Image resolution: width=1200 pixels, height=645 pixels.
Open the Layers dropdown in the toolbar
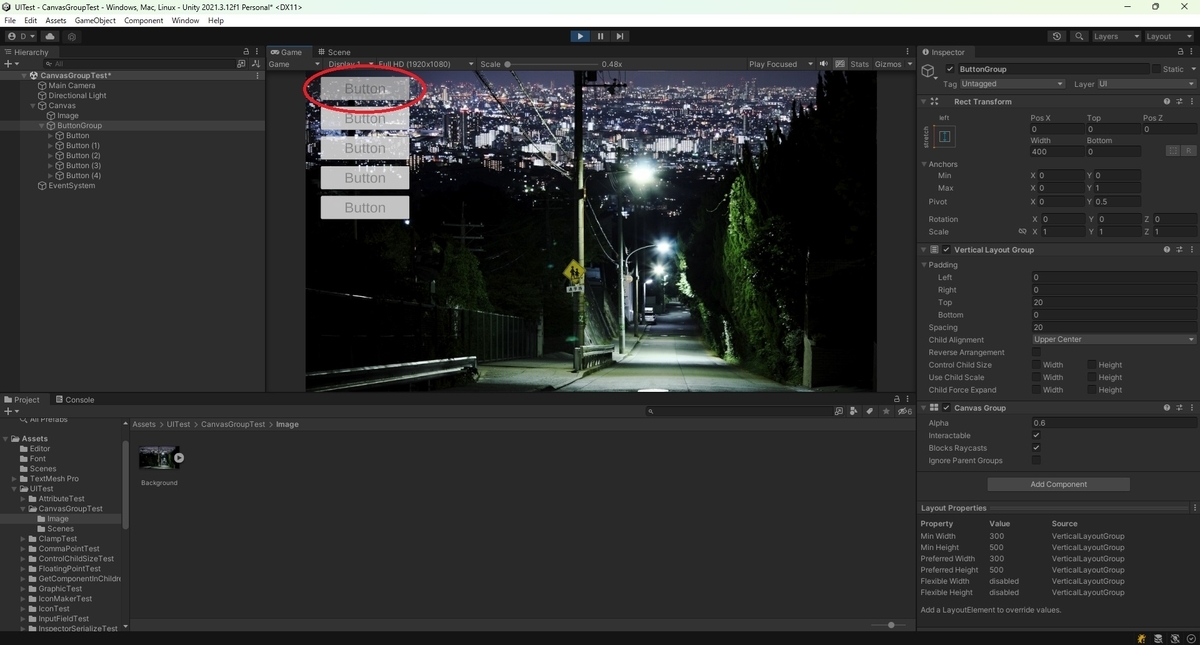(1115, 36)
